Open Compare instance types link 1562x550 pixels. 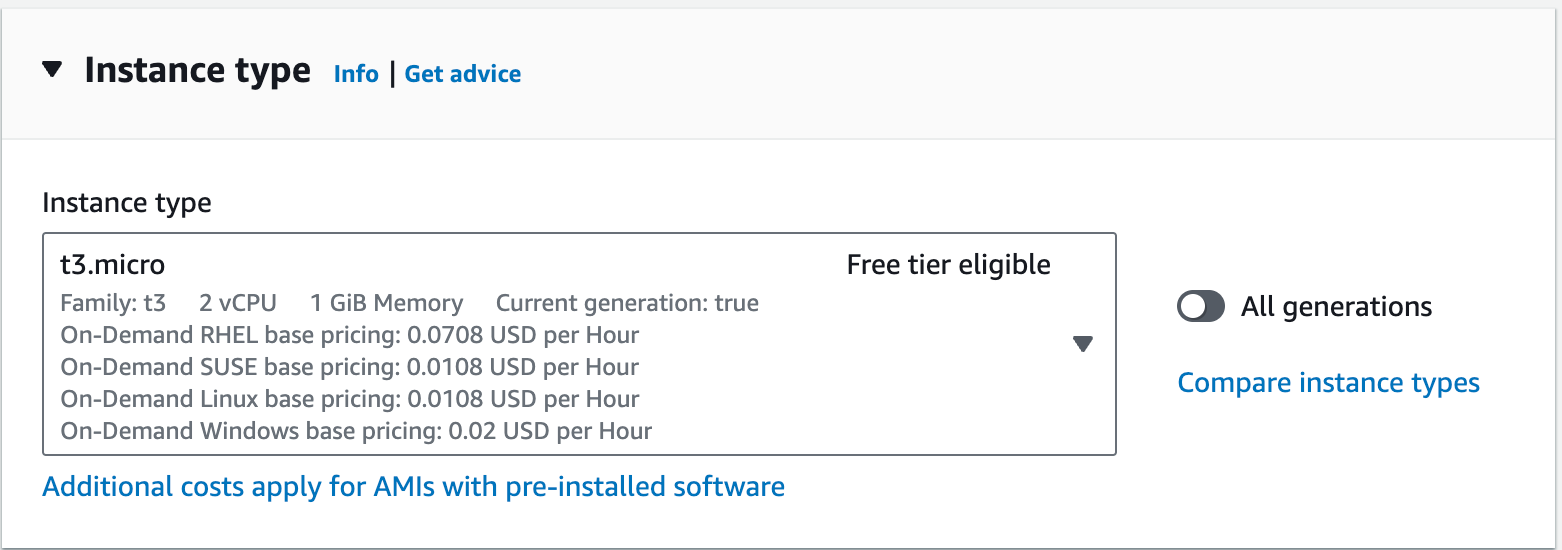tap(1328, 383)
